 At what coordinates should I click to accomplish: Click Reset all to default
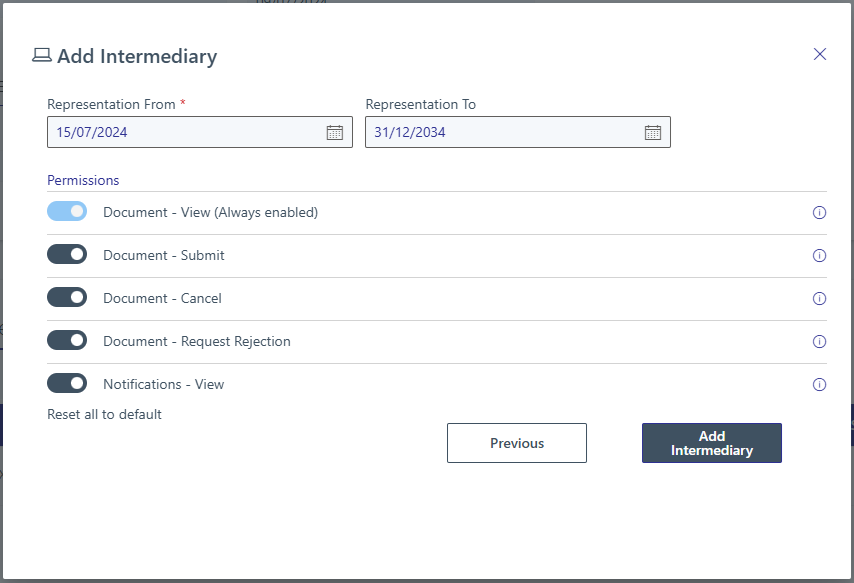coord(104,413)
